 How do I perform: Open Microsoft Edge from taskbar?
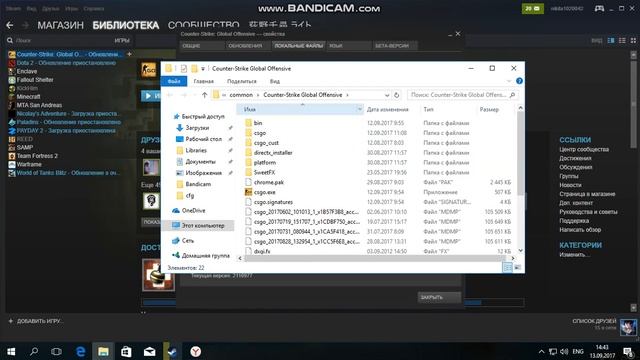point(80,351)
